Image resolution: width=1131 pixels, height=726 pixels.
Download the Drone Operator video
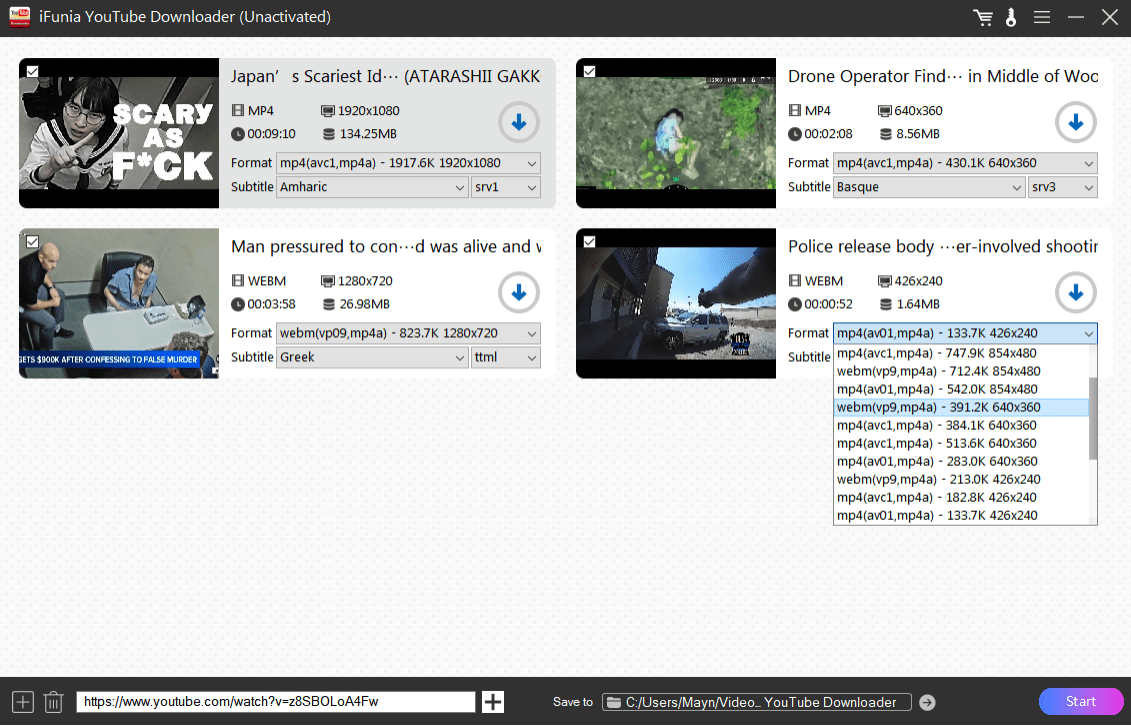pyautogui.click(x=1076, y=123)
